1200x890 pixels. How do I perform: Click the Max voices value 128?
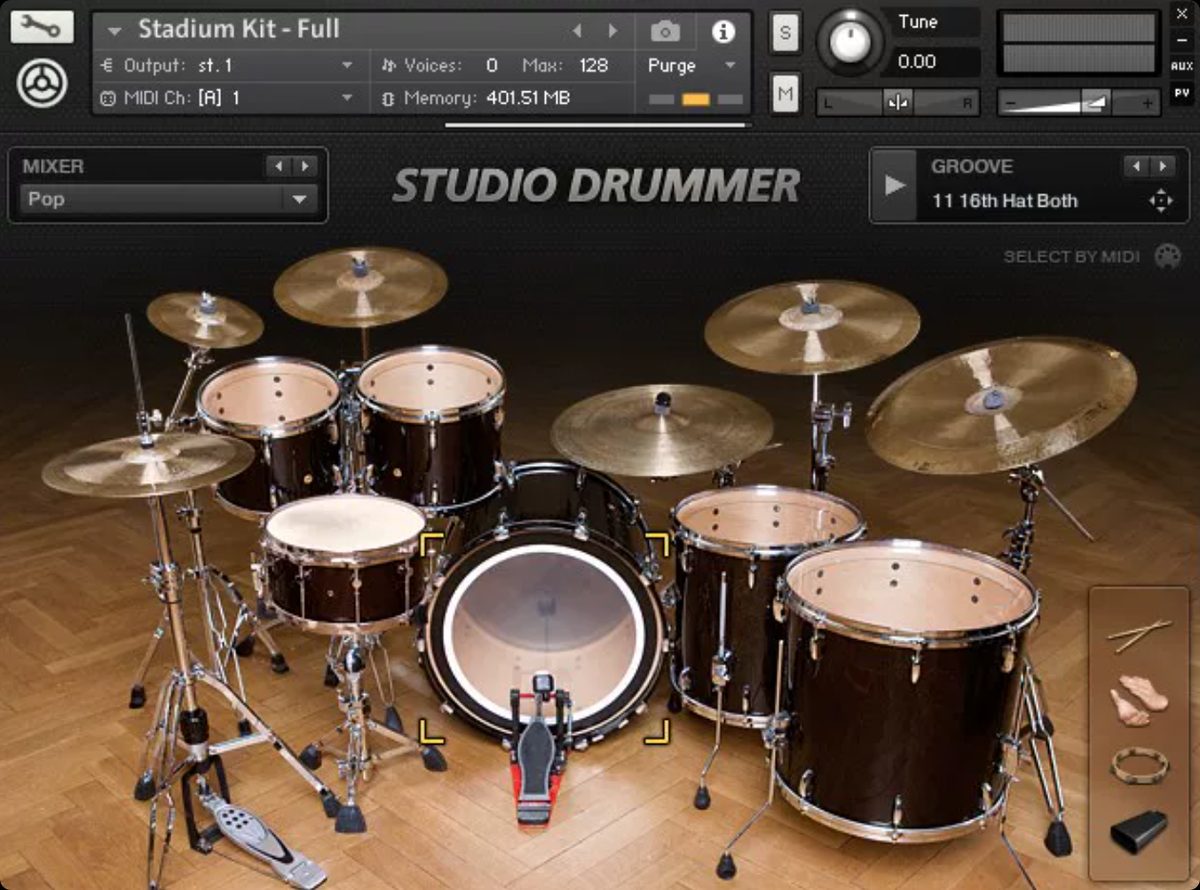pos(593,65)
